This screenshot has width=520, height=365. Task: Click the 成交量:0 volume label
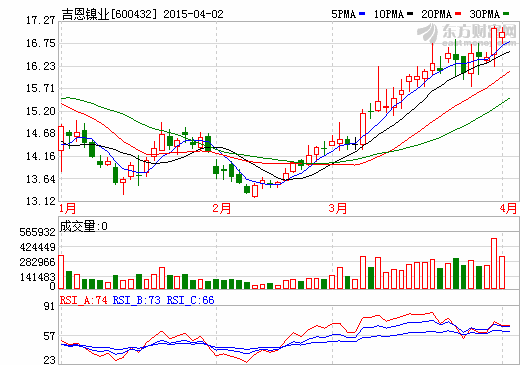tap(84, 226)
